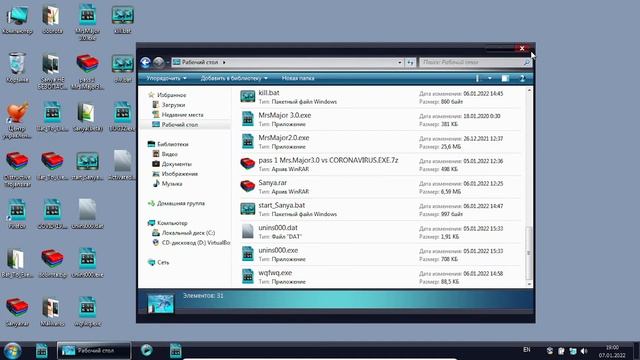Select unins000.dat file icon in the list
This screenshot has height=360, width=640.
[x=247, y=231]
